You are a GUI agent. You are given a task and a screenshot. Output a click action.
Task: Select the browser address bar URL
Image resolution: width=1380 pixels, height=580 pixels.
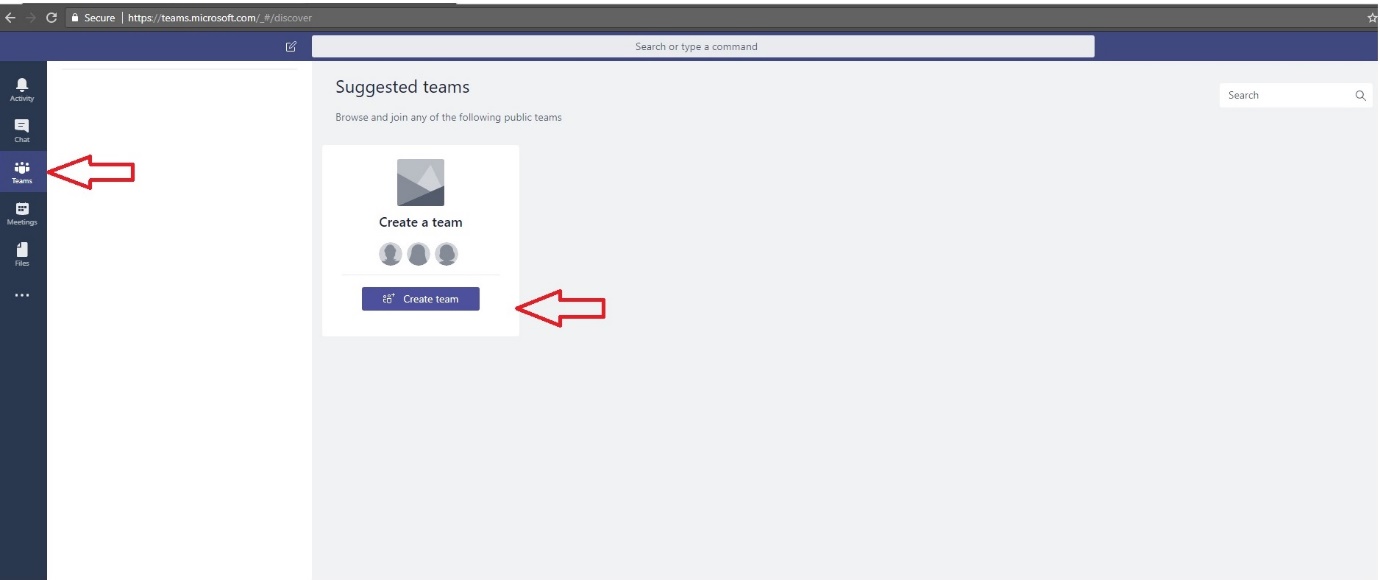tap(220, 18)
